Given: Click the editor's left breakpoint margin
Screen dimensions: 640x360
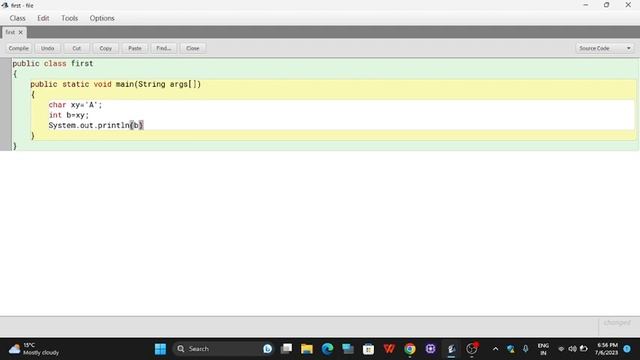Looking at the screenshot, I should pos(5,104).
